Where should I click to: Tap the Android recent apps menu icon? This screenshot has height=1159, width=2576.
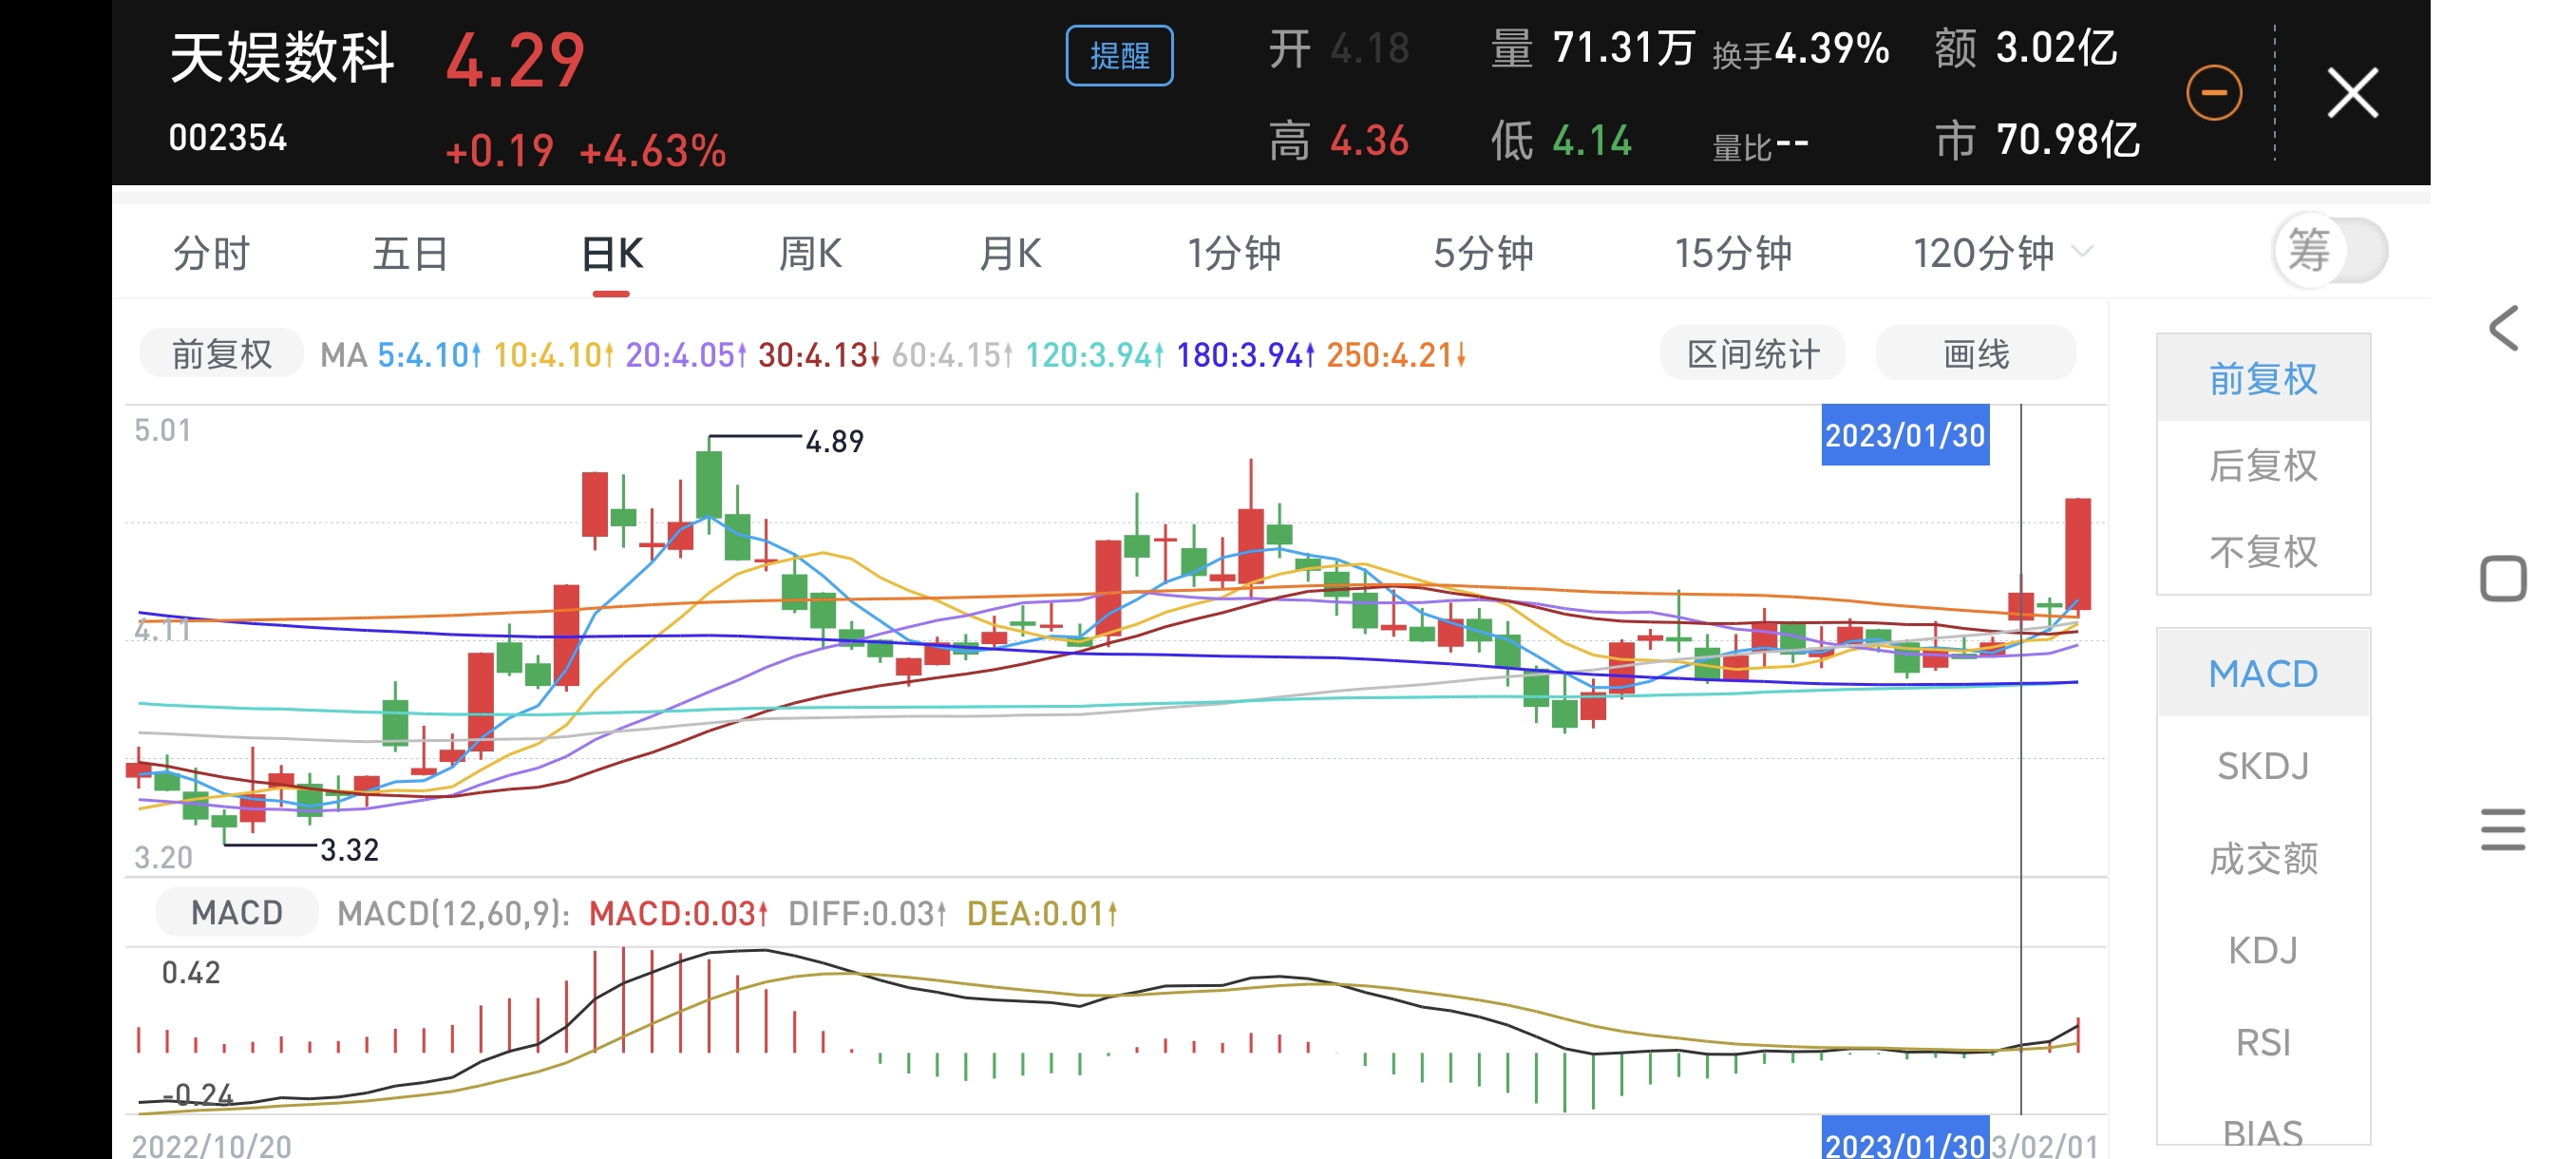click(x=2503, y=830)
